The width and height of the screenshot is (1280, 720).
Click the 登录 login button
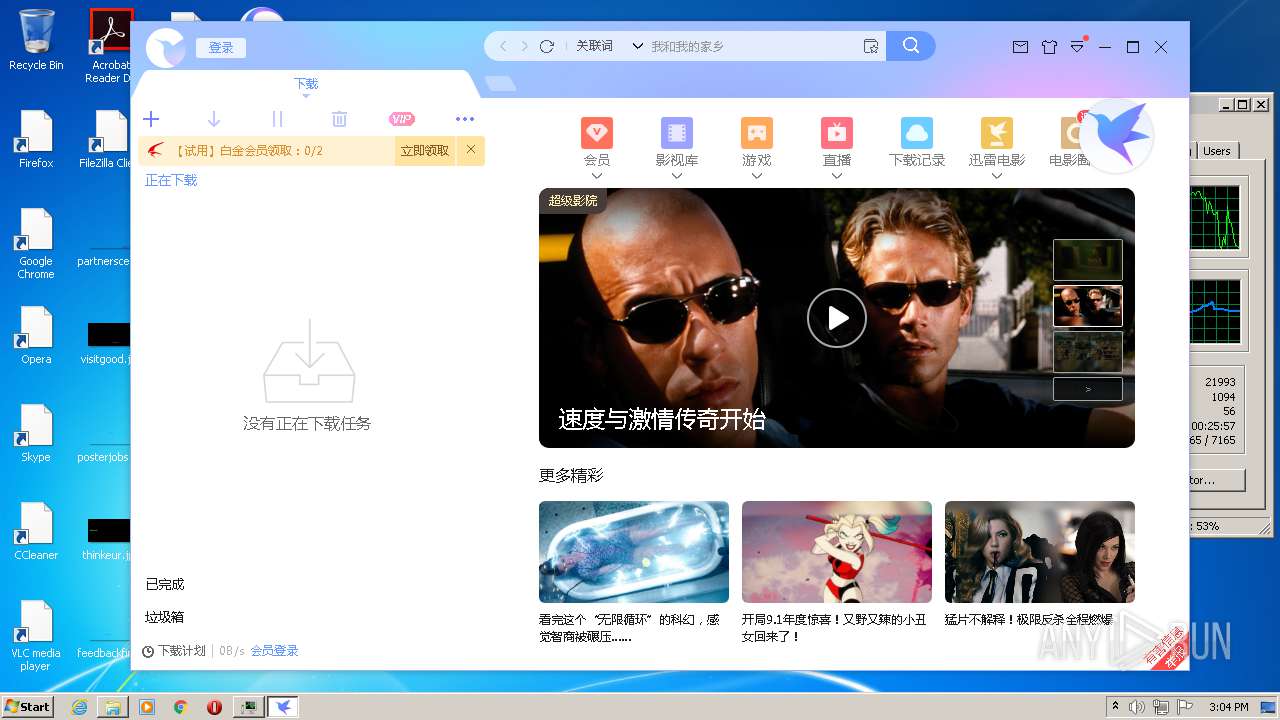point(221,48)
